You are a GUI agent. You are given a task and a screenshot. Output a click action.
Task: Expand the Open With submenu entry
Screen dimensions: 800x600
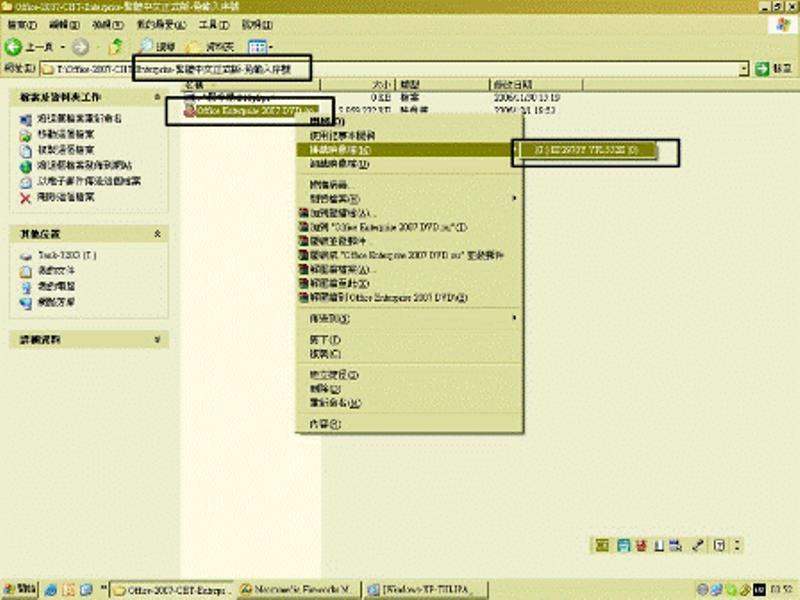click(x=410, y=198)
